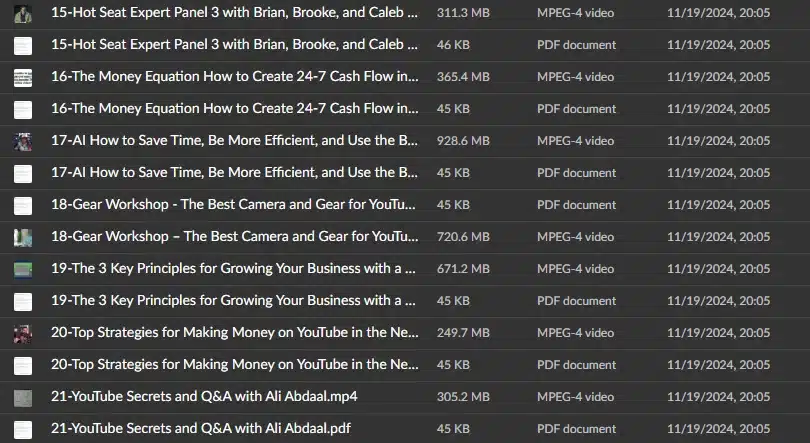Click video thumbnail of 18-Gear Workshop
Viewport: 810px width, 443px height.
[x=23, y=238]
